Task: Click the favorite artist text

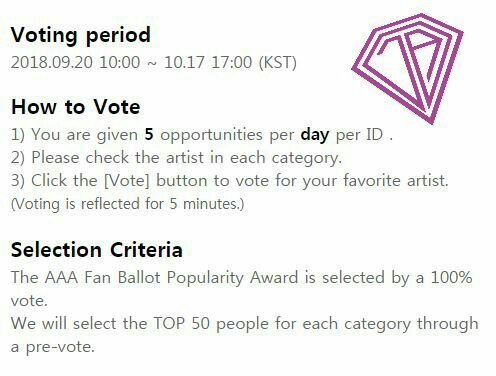Action: (396, 181)
